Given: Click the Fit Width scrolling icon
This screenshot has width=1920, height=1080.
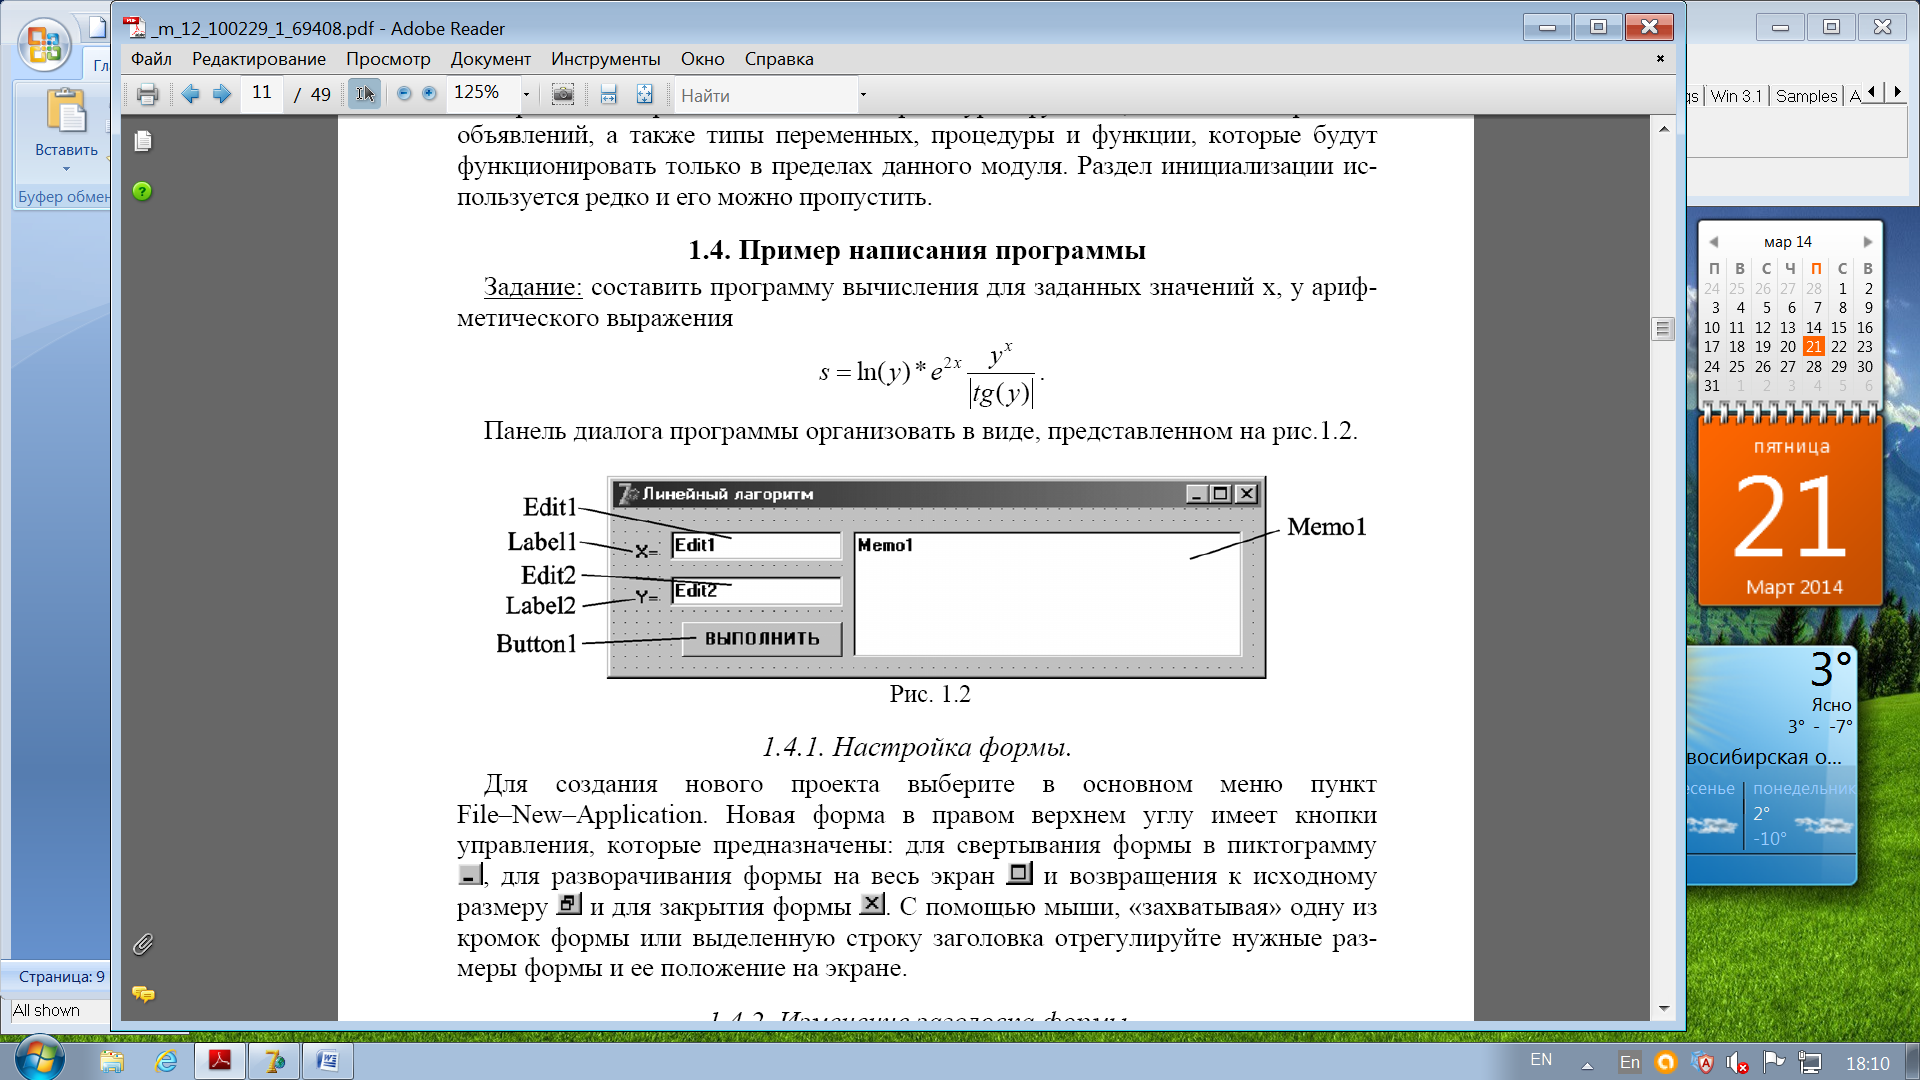Looking at the screenshot, I should click(608, 94).
